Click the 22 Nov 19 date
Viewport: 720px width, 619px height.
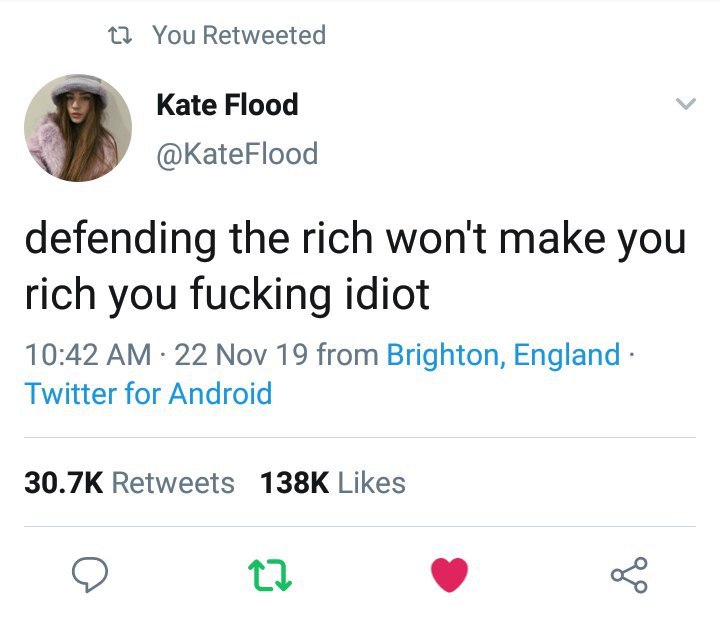(241, 355)
